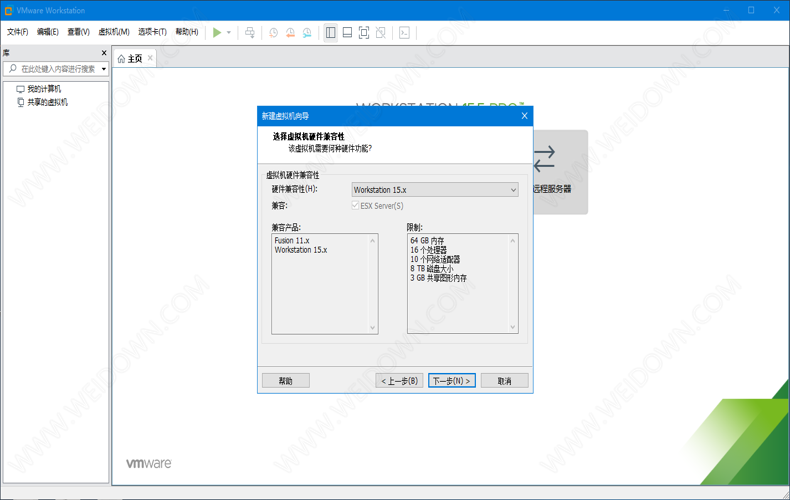
Task: Toggle the ESX Server(S) checkbox
Action: (x=355, y=206)
